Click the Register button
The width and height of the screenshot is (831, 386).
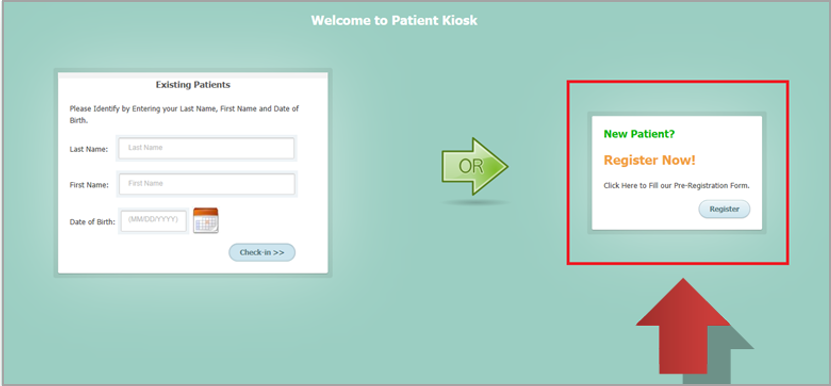pyautogui.click(x=724, y=209)
